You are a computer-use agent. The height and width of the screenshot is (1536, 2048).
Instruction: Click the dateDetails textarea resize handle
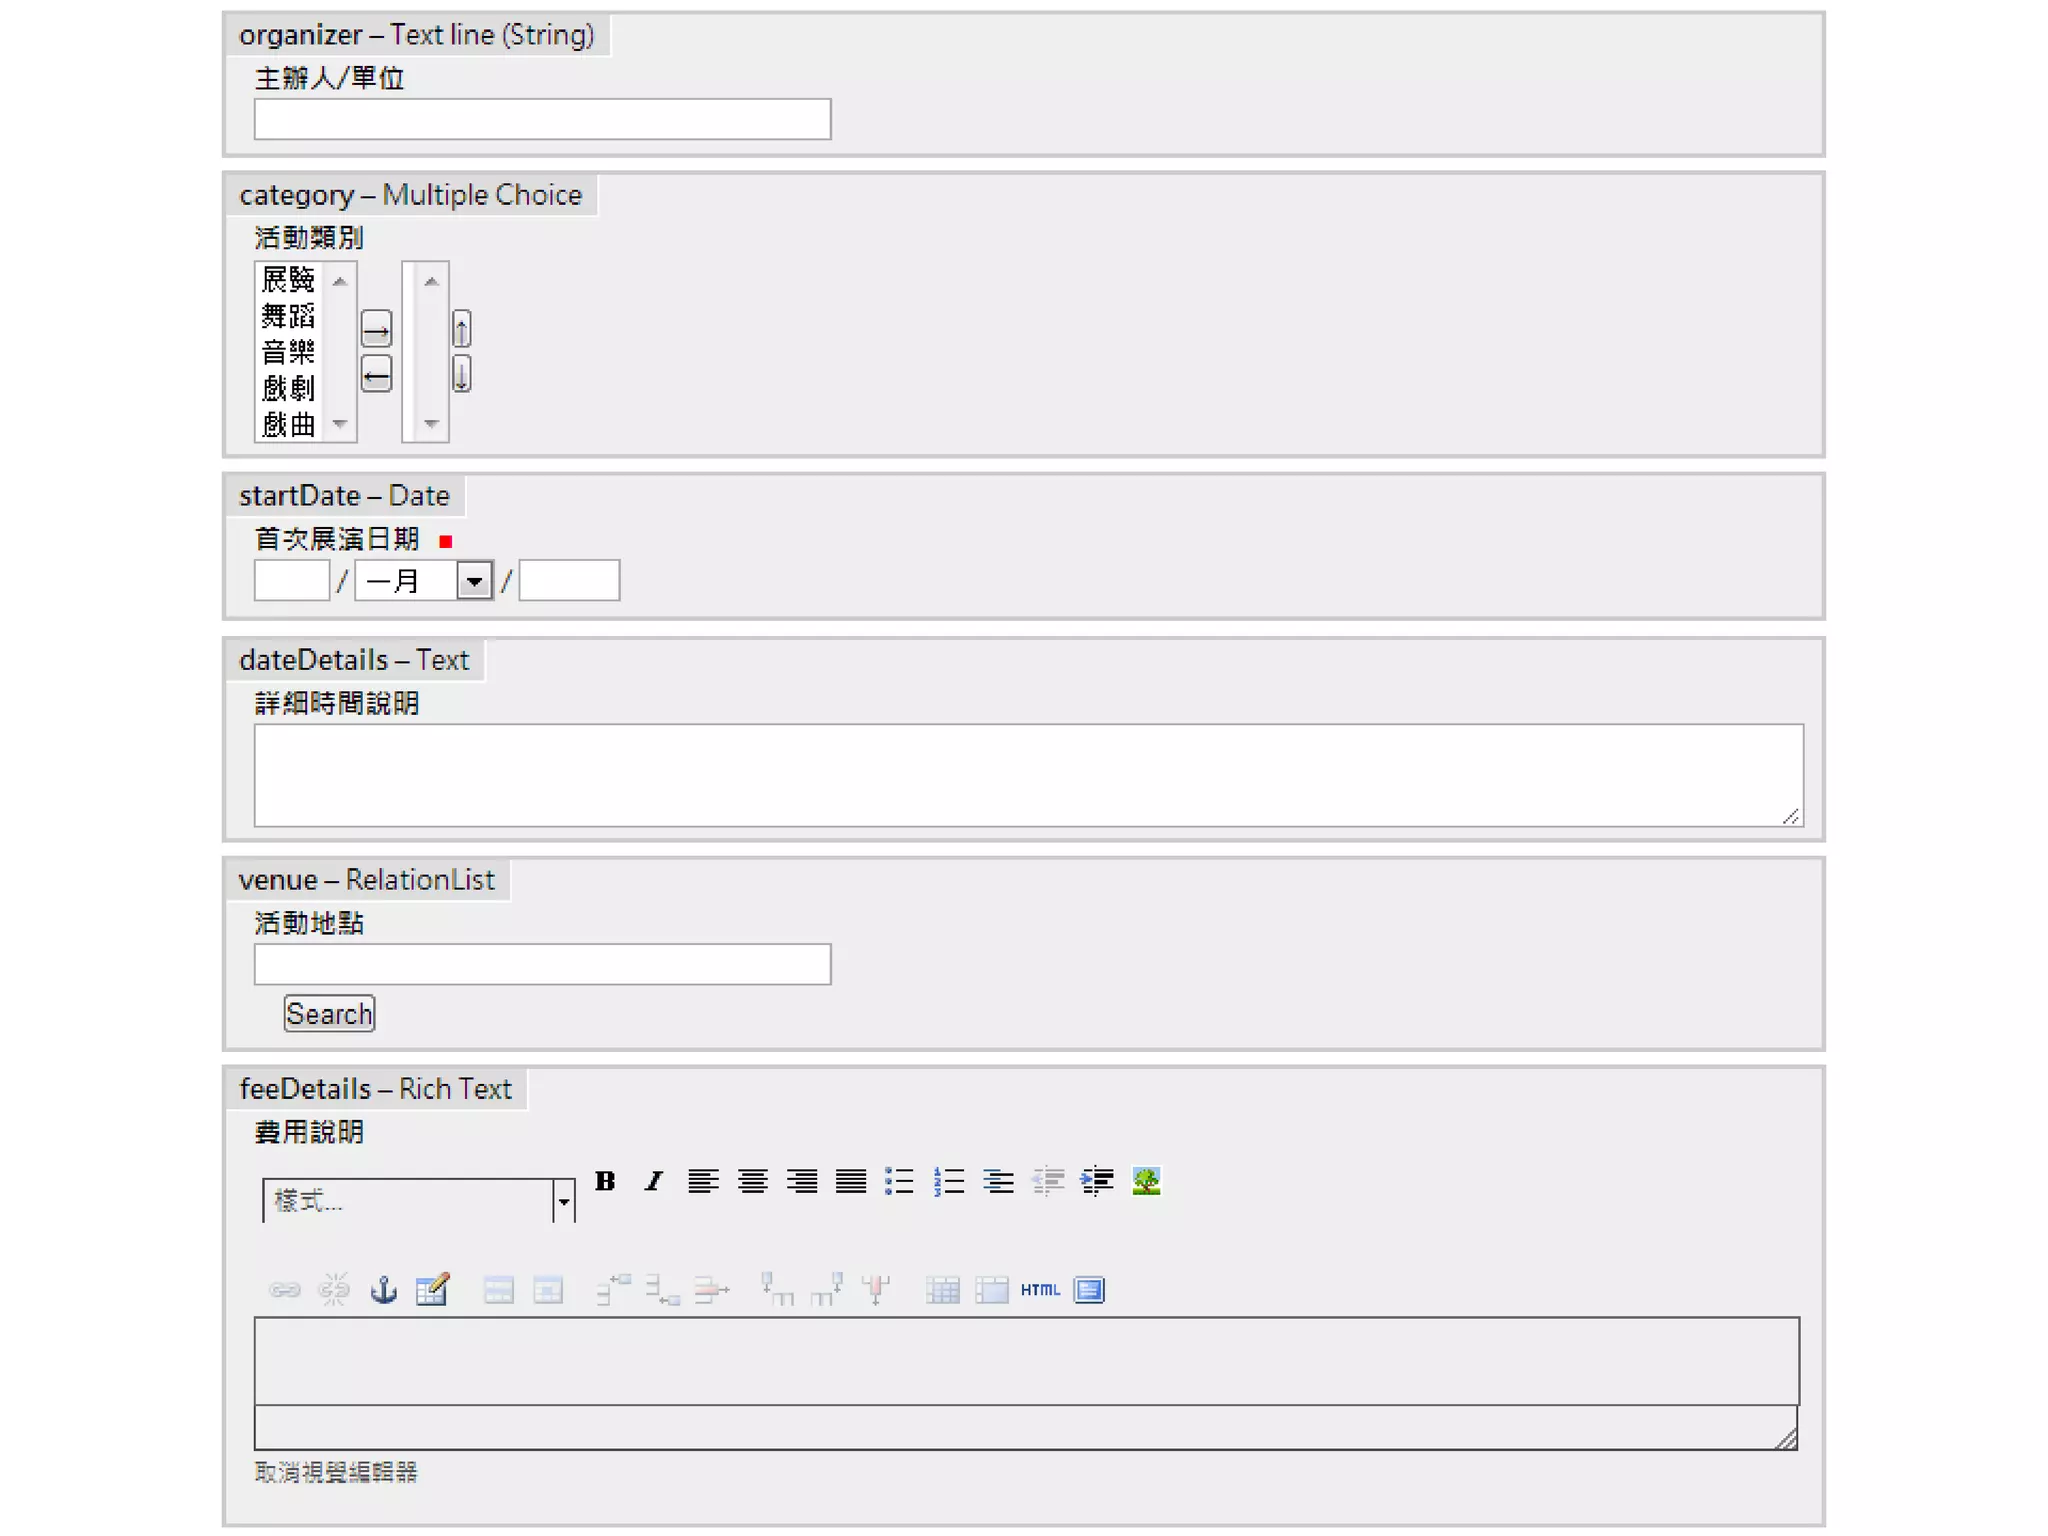(1791, 816)
